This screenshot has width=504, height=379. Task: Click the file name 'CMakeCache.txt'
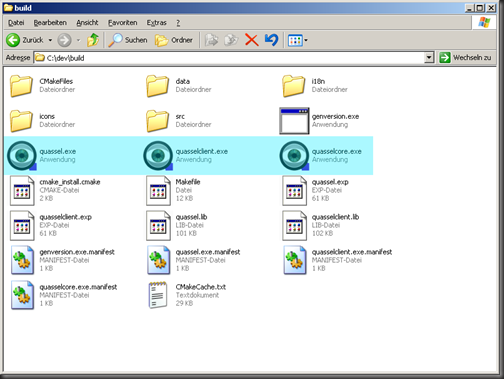click(201, 287)
